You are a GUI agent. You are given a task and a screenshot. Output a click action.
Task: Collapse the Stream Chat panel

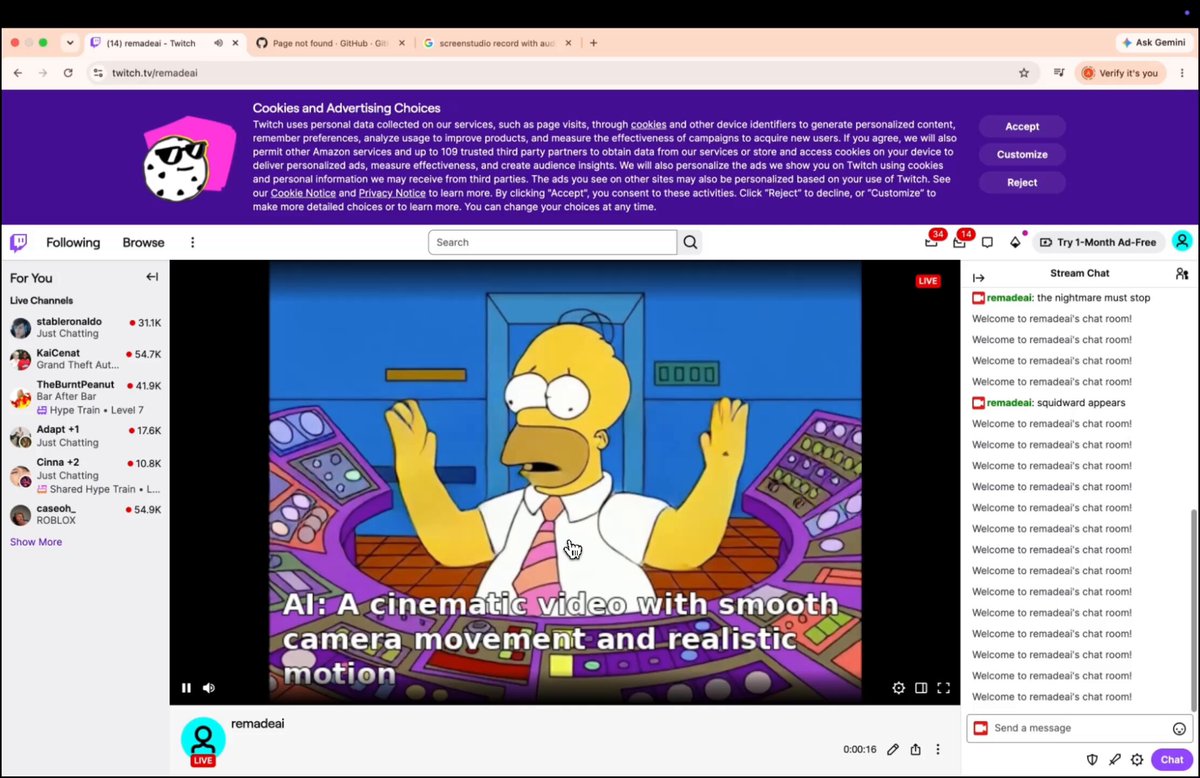click(979, 278)
